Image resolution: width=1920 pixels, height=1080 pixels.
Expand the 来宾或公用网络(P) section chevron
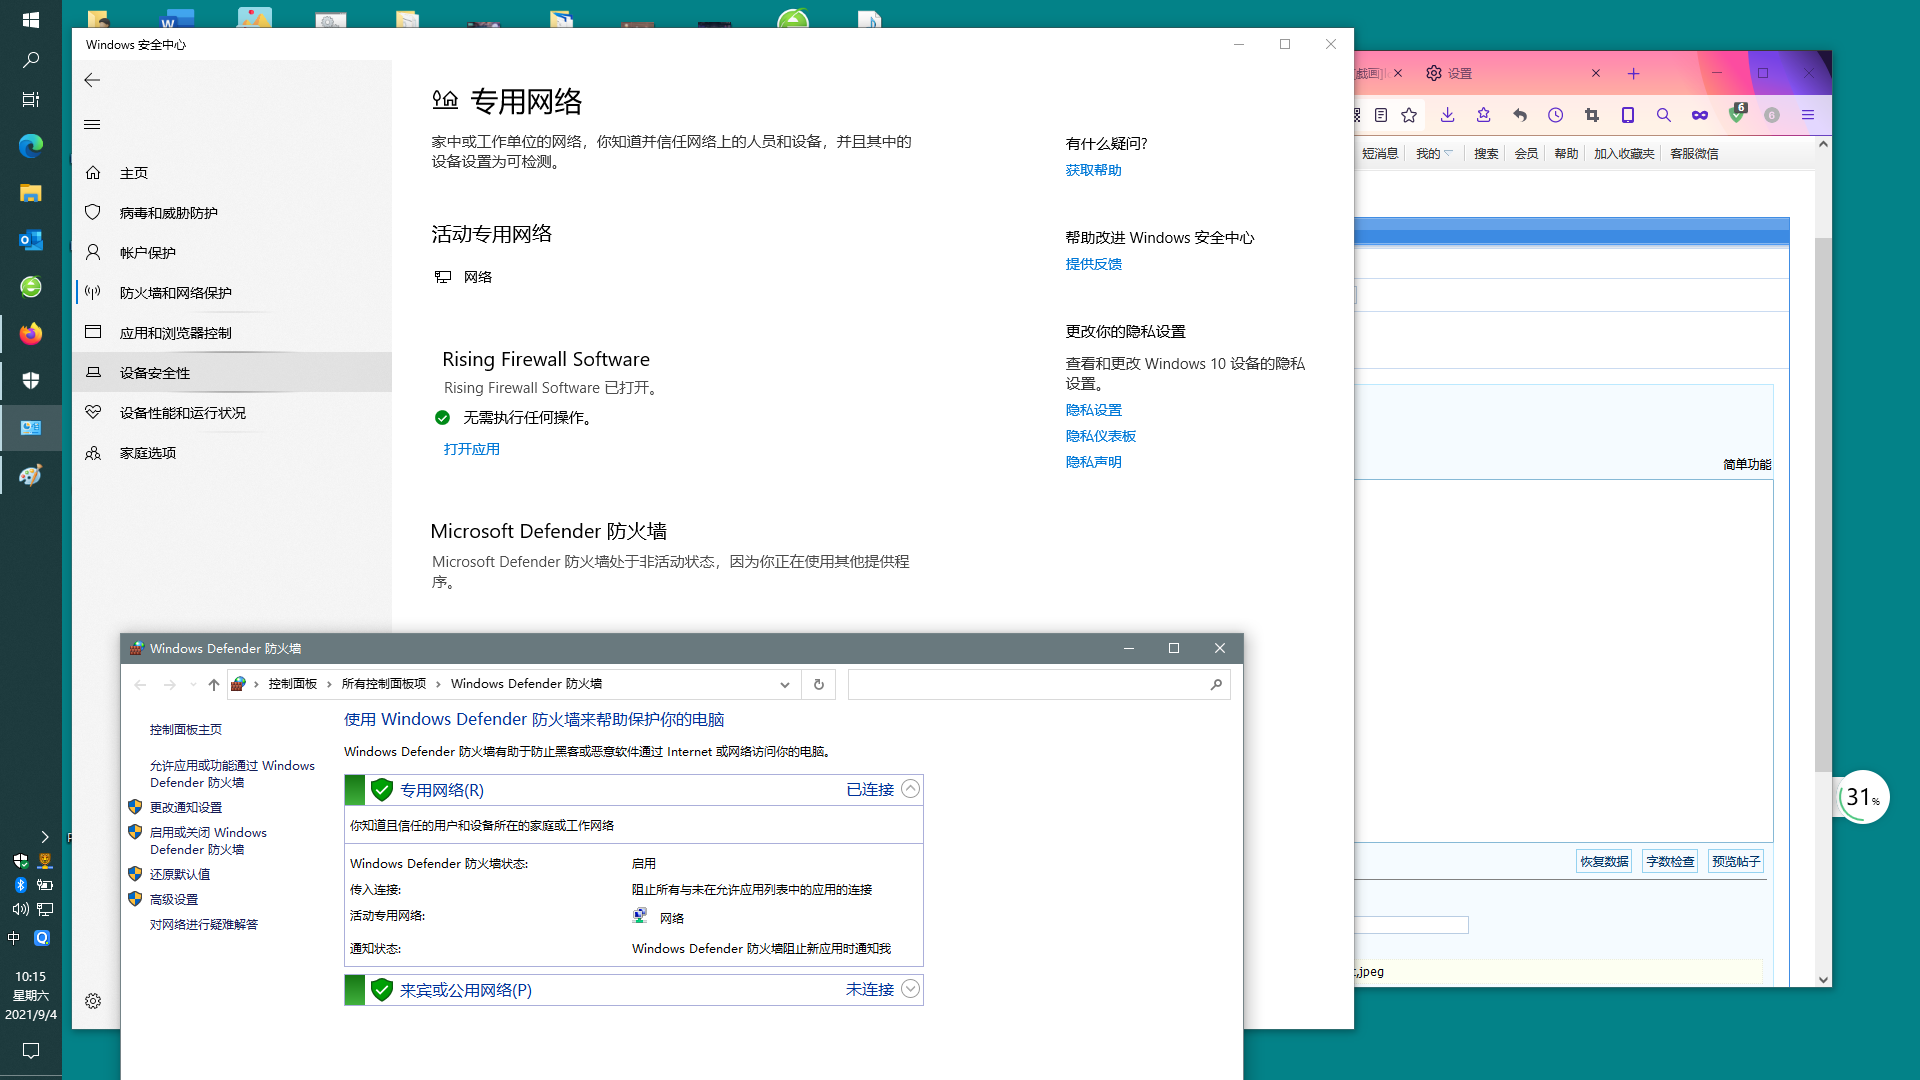(910, 989)
